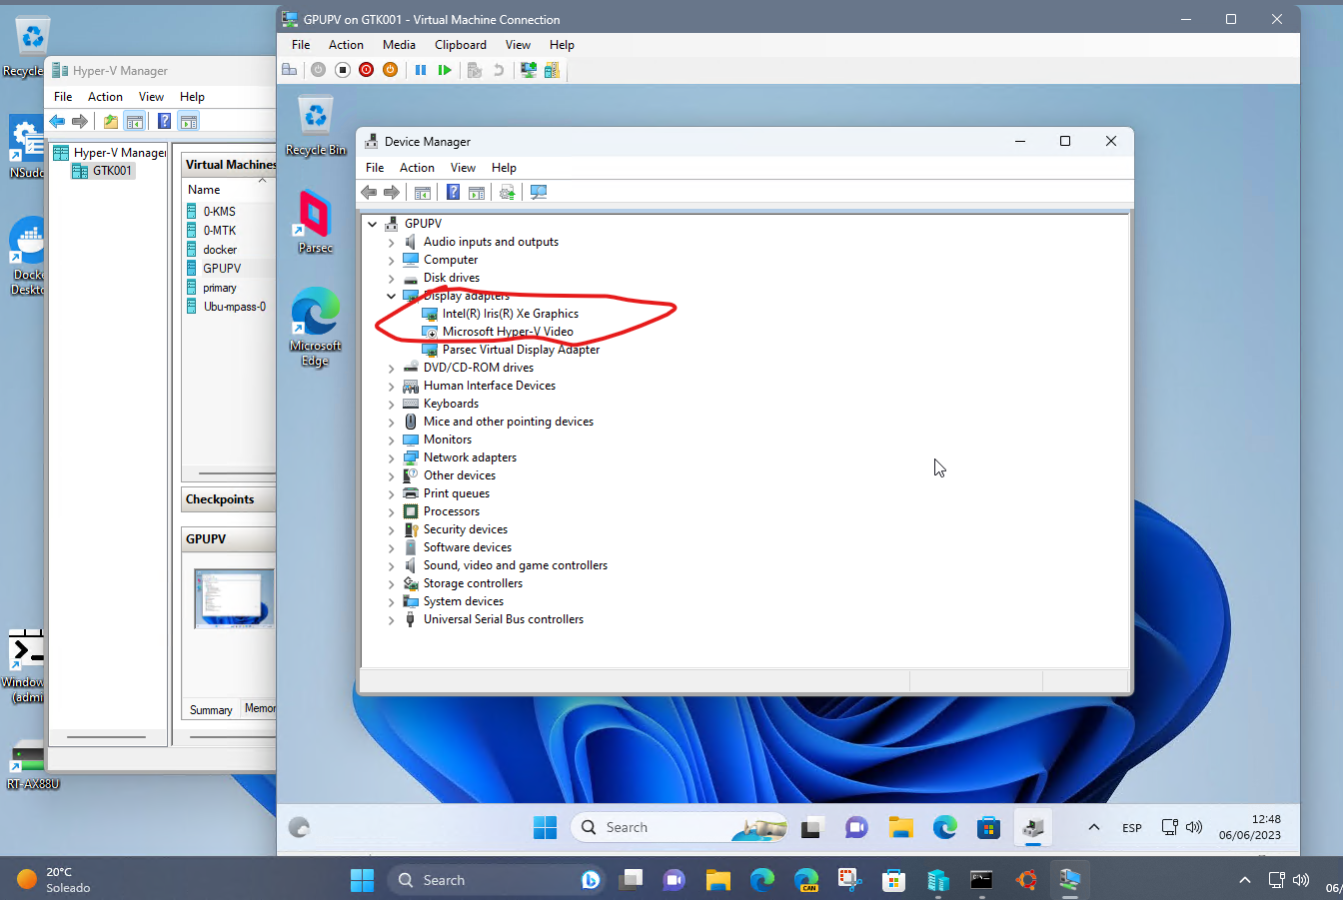Open the Media menu in VM Connection

point(399,45)
